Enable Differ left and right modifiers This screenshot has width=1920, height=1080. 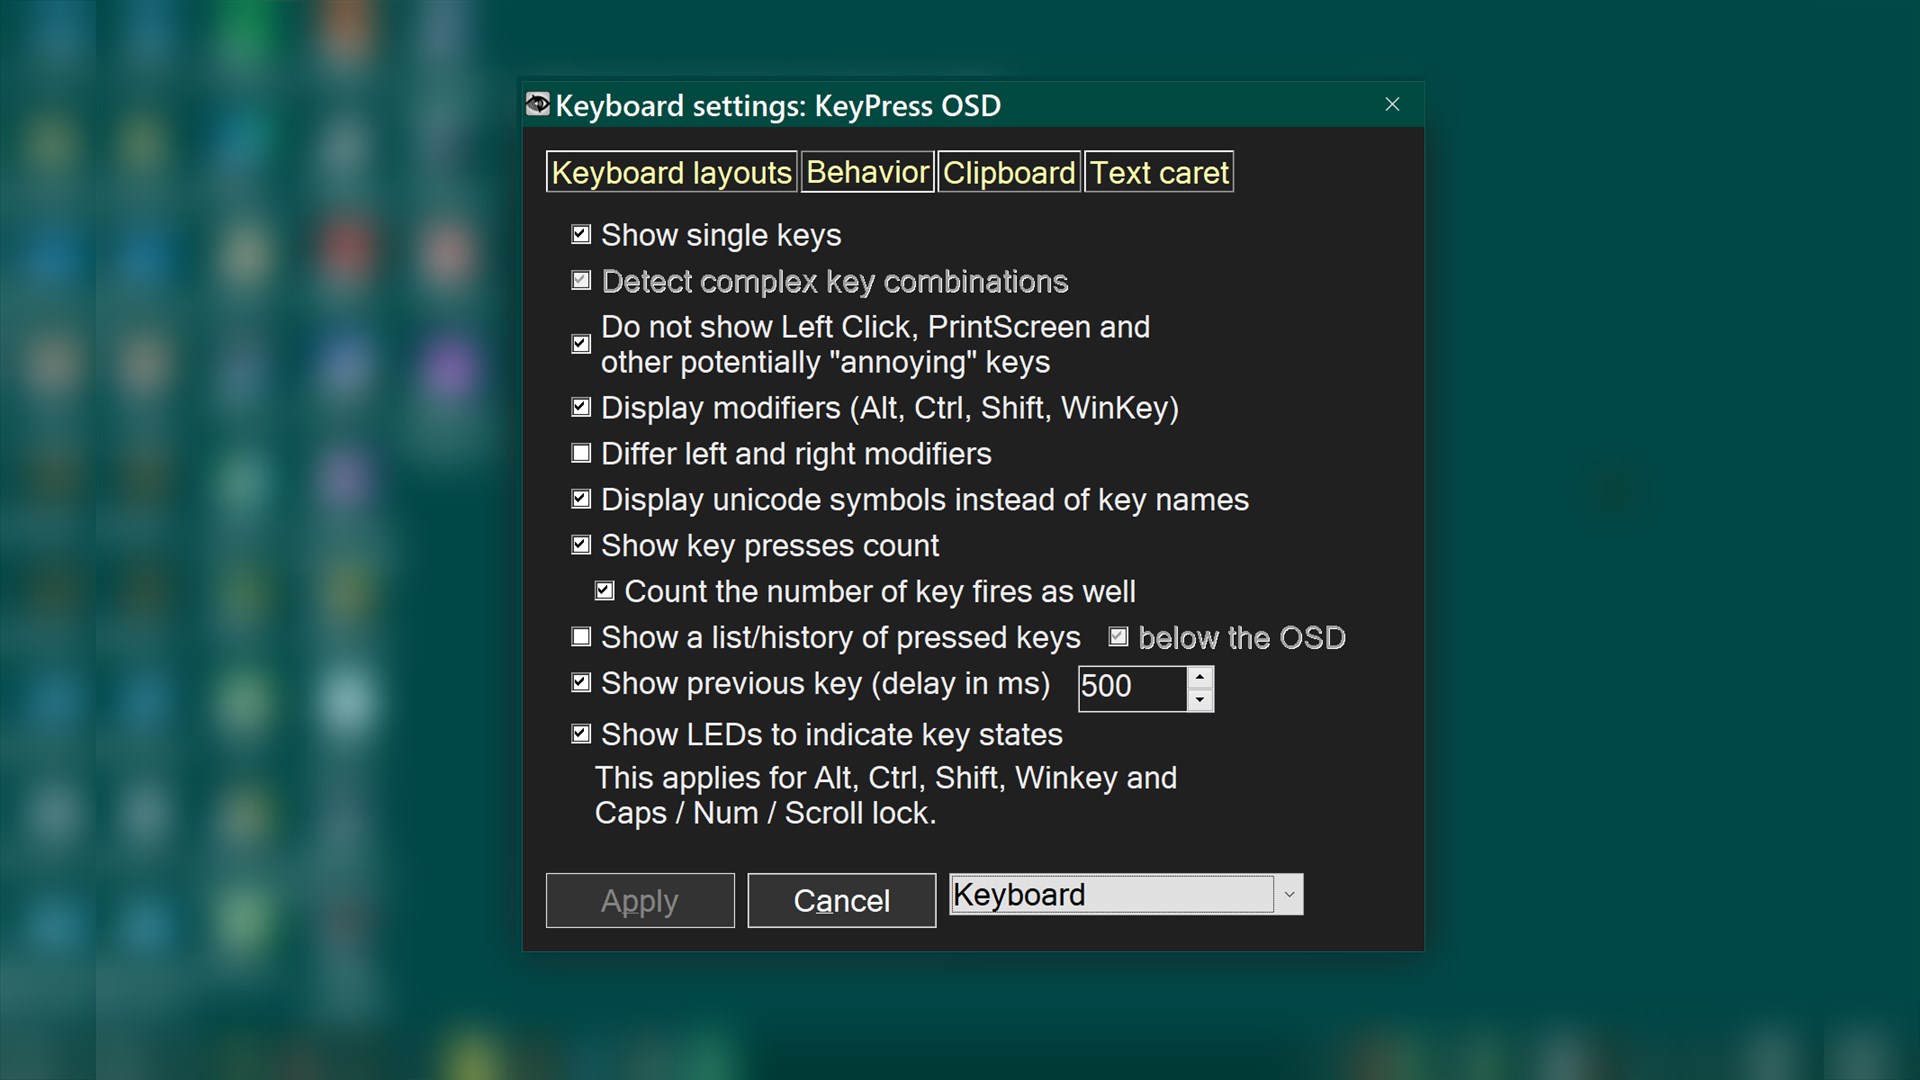pos(581,453)
